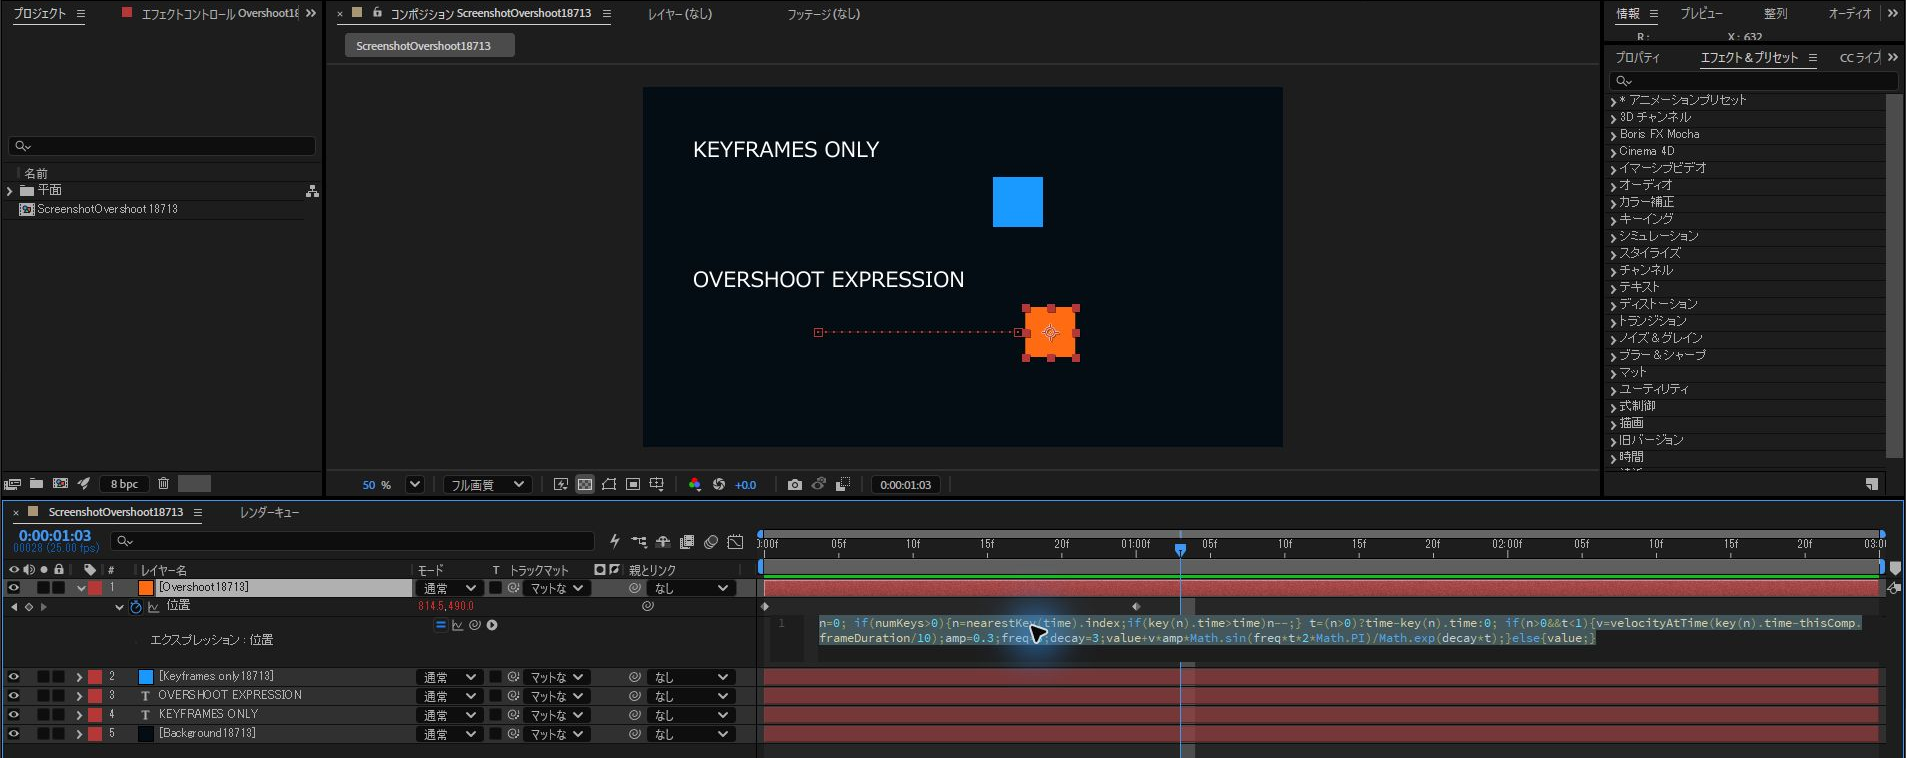Take a snapshot with the camera icon
The height and width of the screenshot is (758, 1906).
(795, 485)
